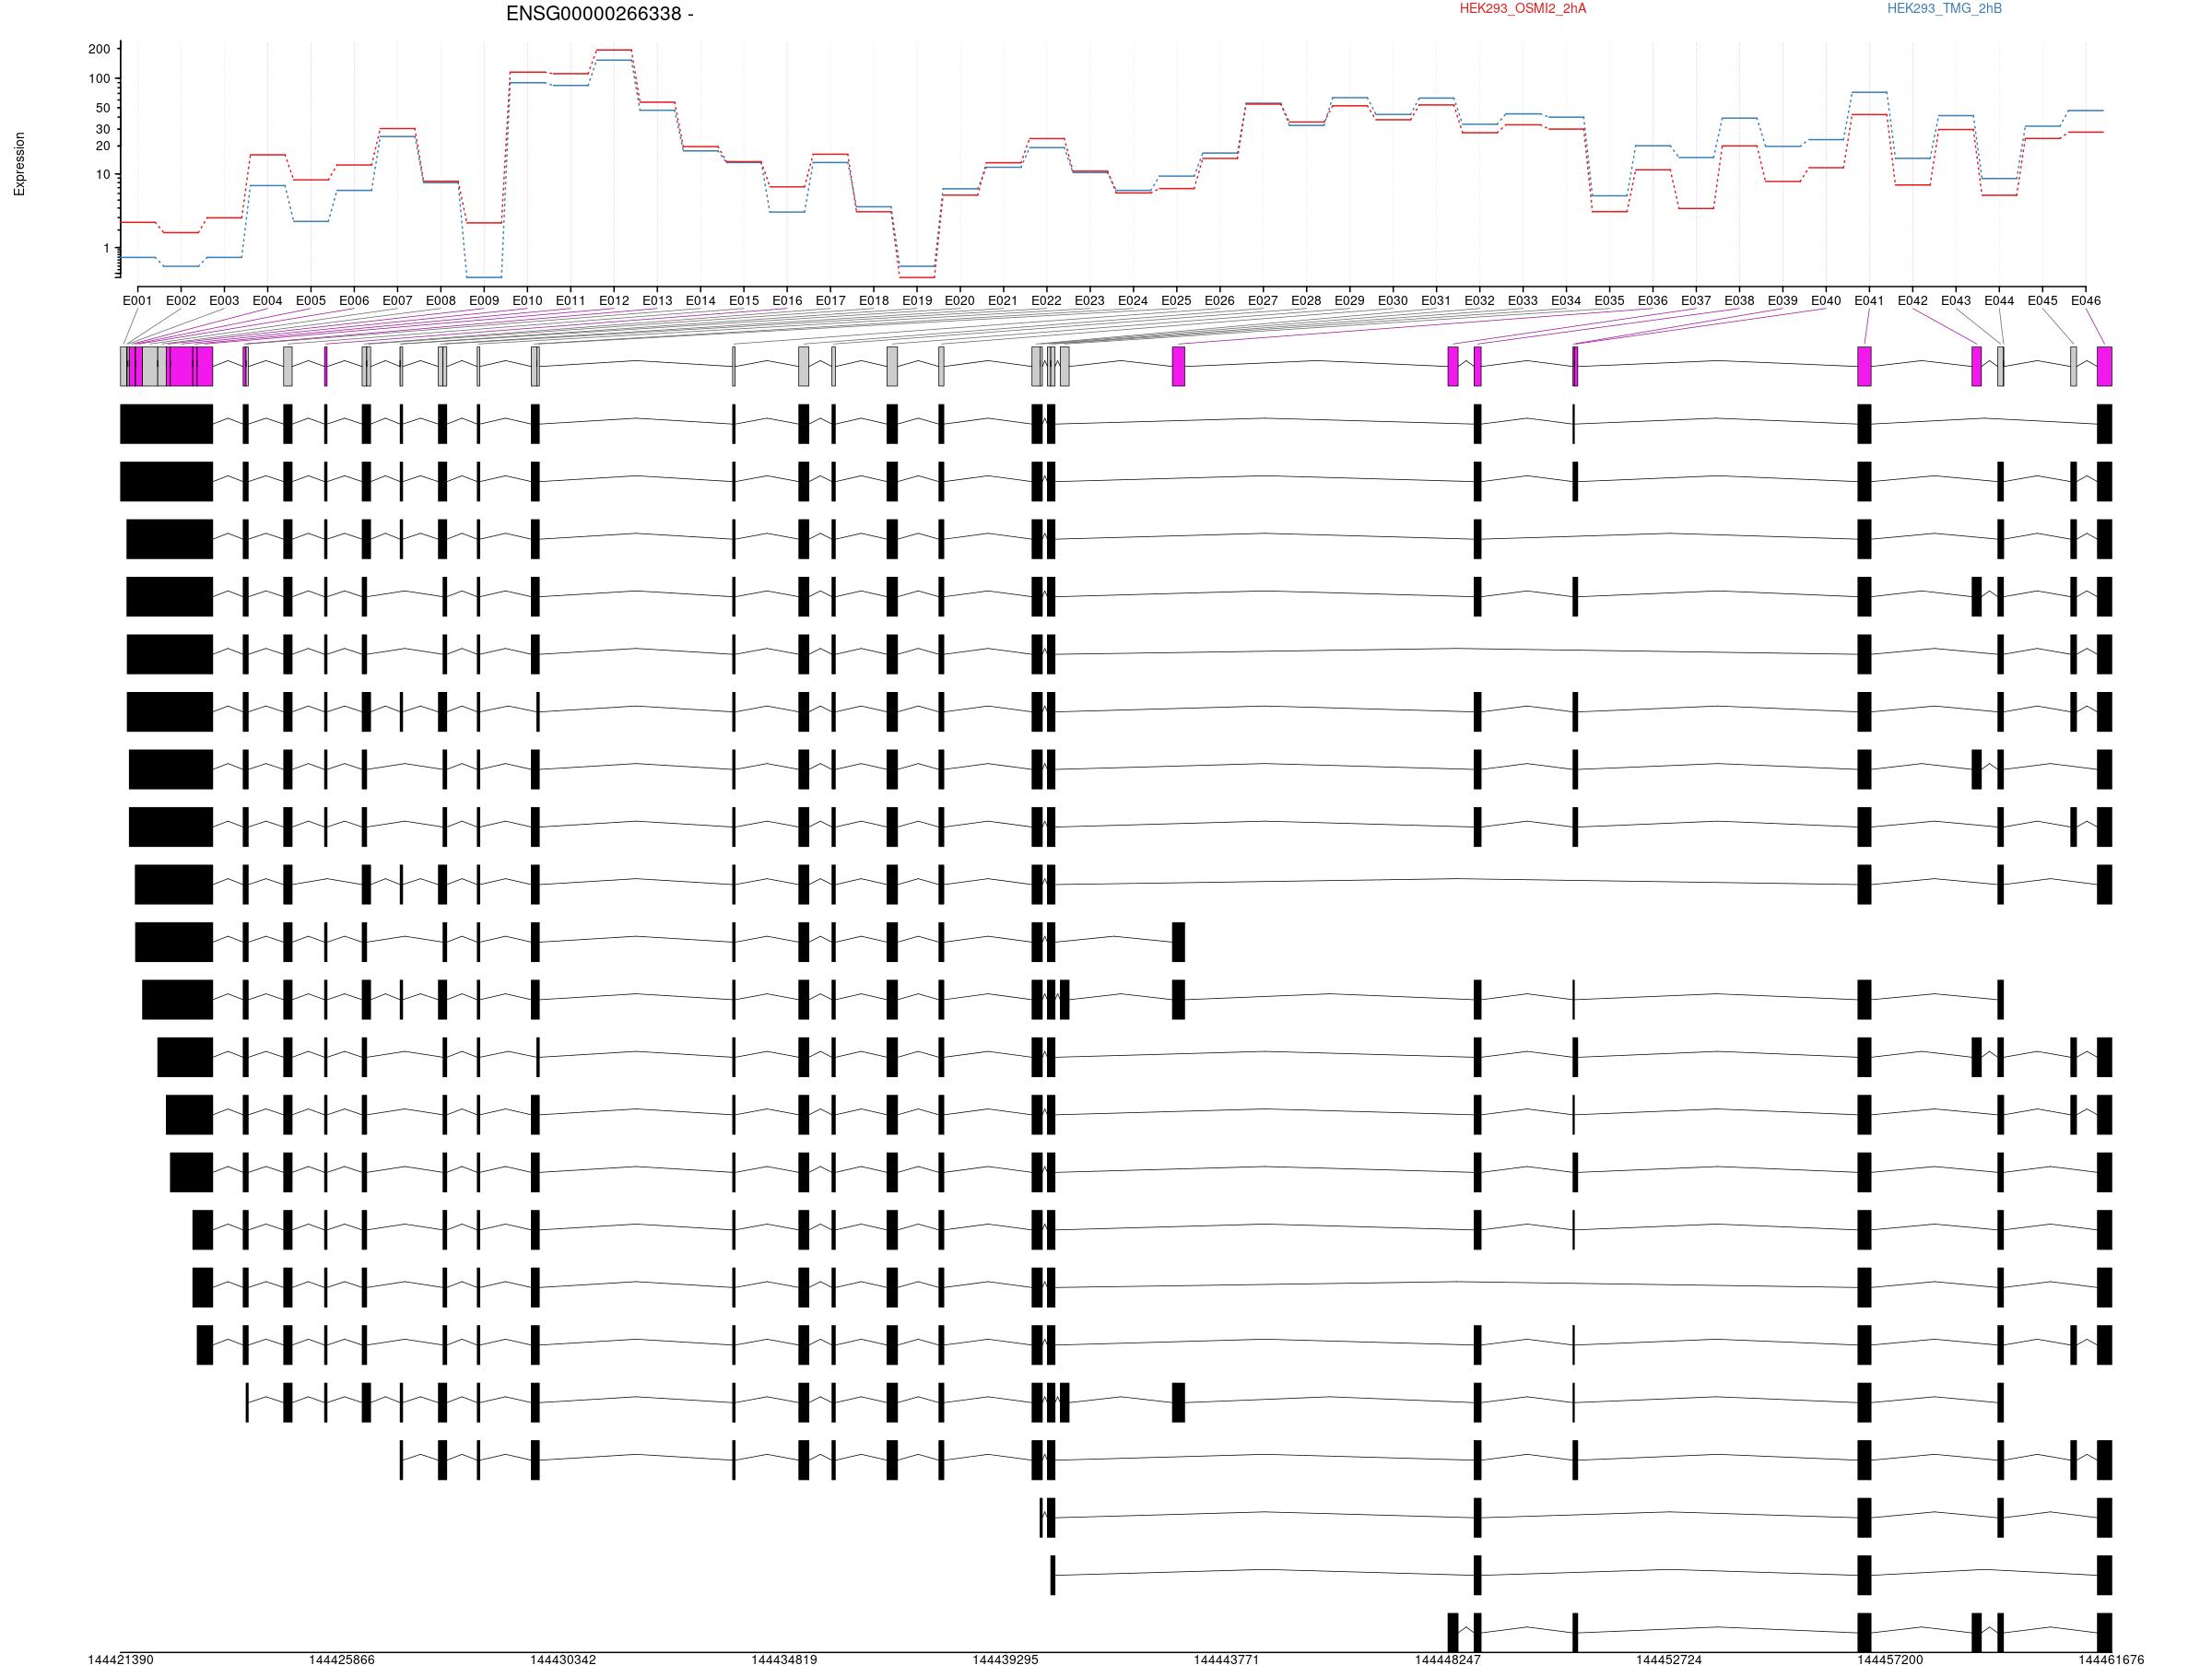2212x1677 pixels.
Task: Click exon label E016
Action: [787, 300]
